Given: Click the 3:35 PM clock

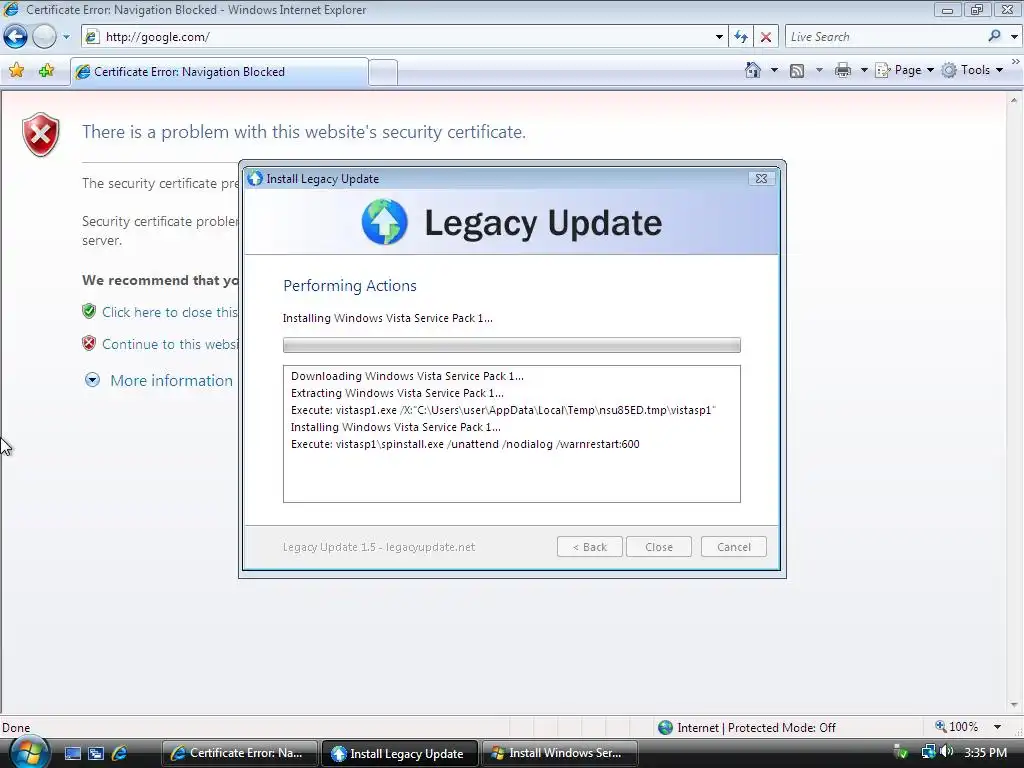Looking at the screenshot, I should click(x=985, y=753).
